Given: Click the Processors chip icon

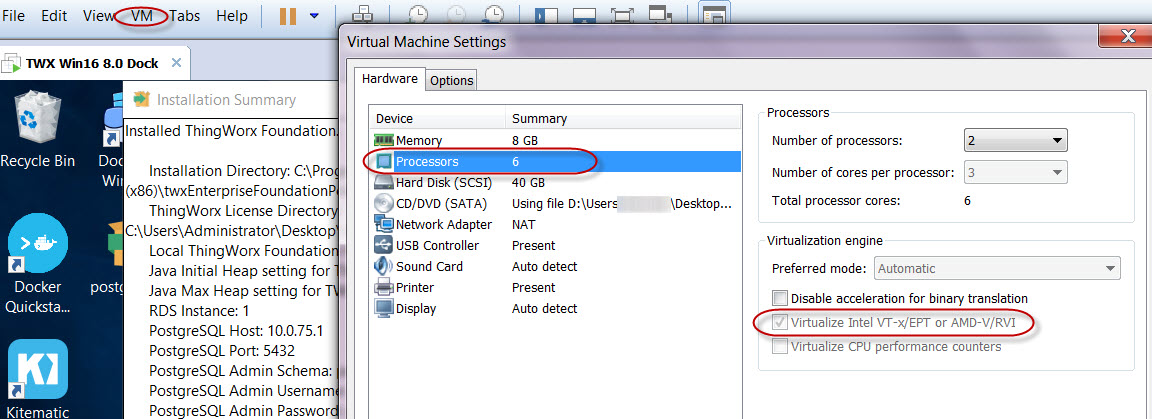Looking at the screenshot, I should click(384, 161).
